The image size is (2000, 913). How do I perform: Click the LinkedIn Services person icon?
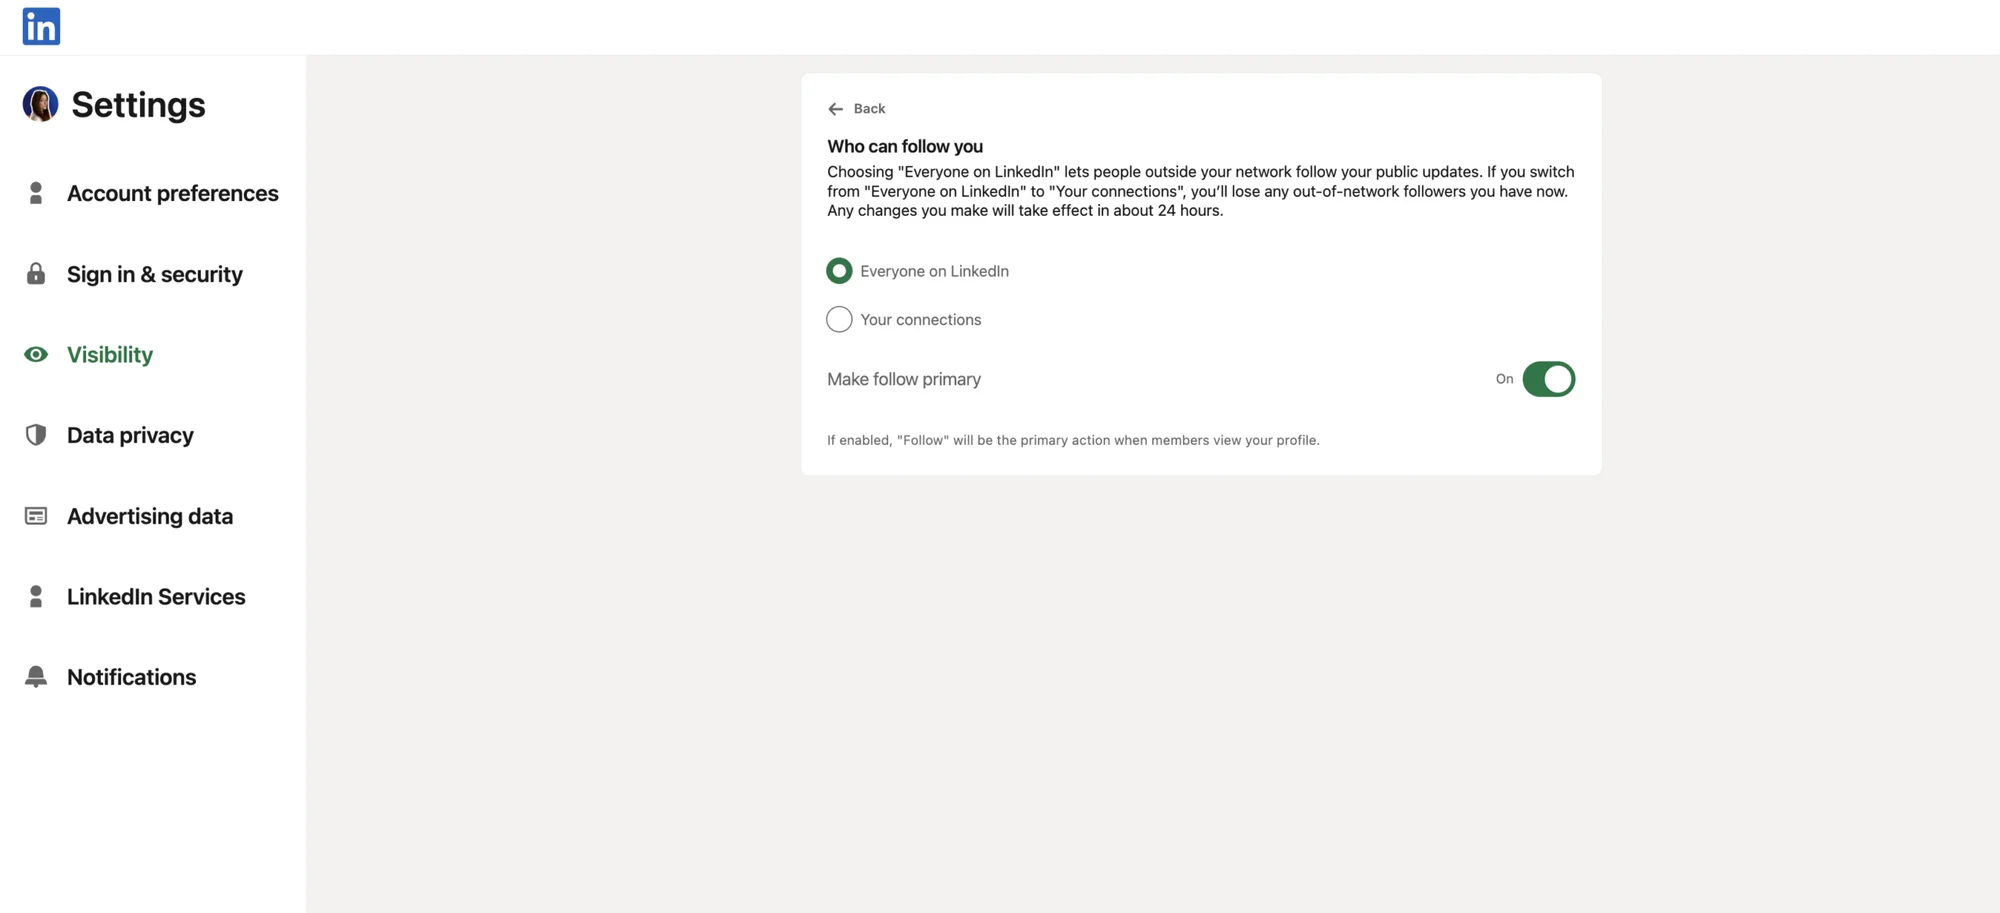coord(36,596)
